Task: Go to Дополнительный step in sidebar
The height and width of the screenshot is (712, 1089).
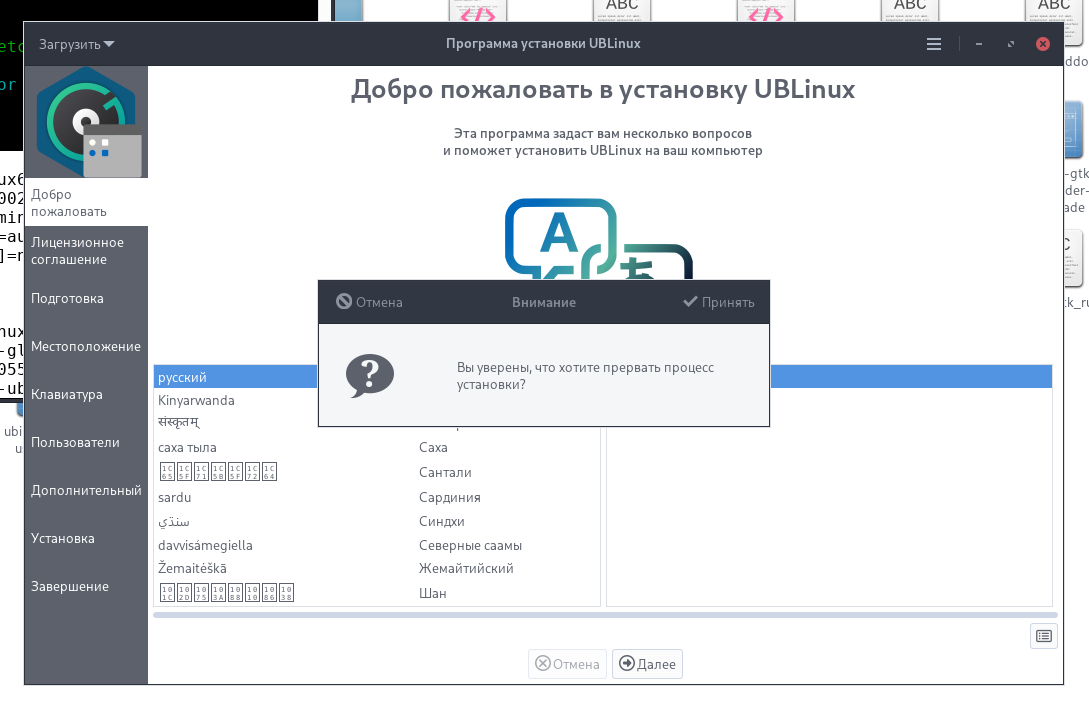Action: pyautogui.click(x=86, y=490)
